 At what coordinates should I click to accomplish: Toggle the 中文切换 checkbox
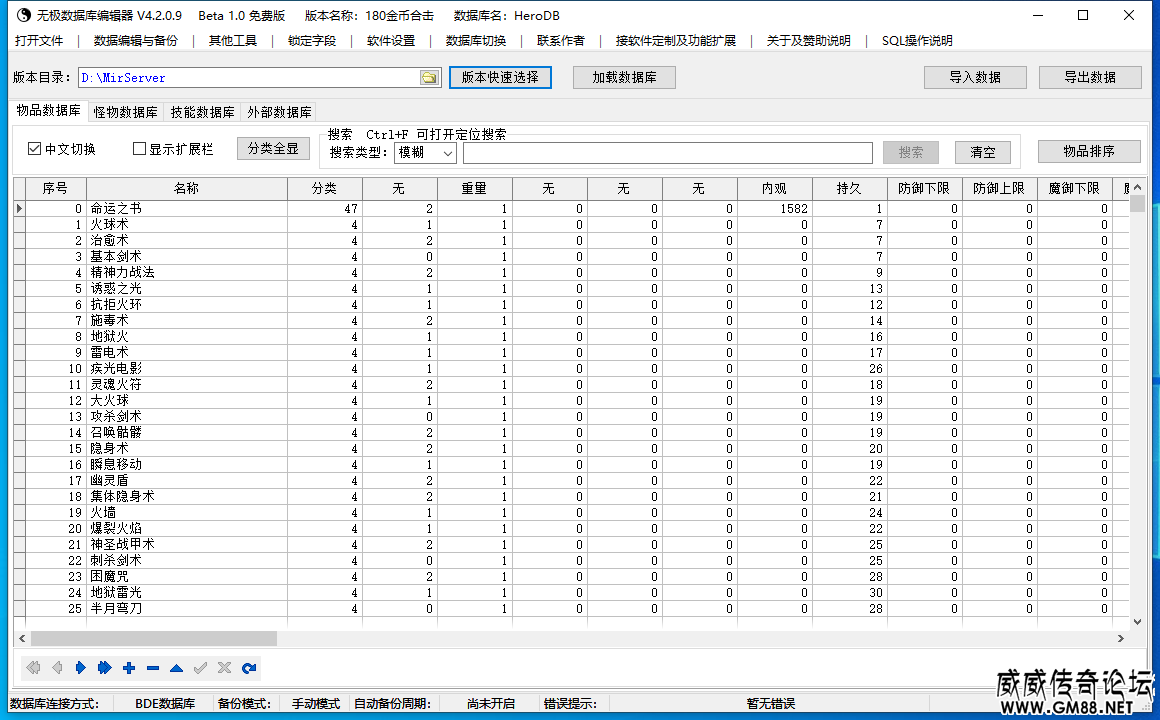[34, 149]
